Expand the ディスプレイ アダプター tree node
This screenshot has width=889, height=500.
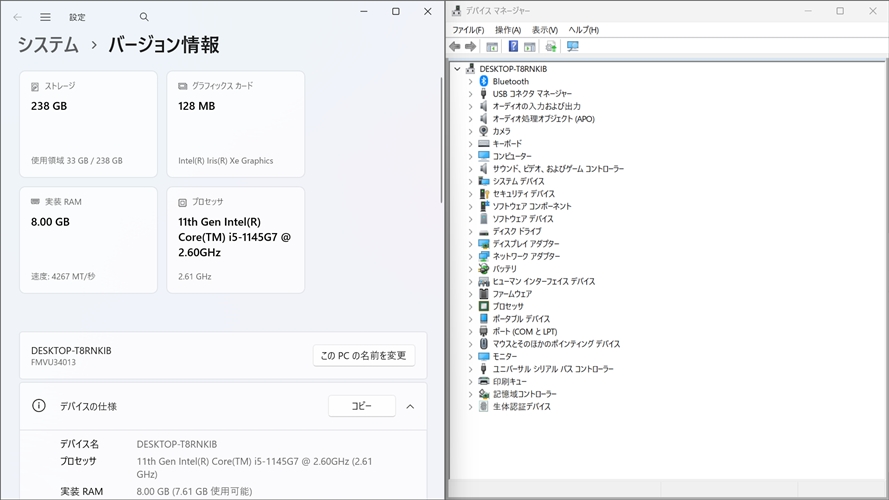tap(470, 244)
